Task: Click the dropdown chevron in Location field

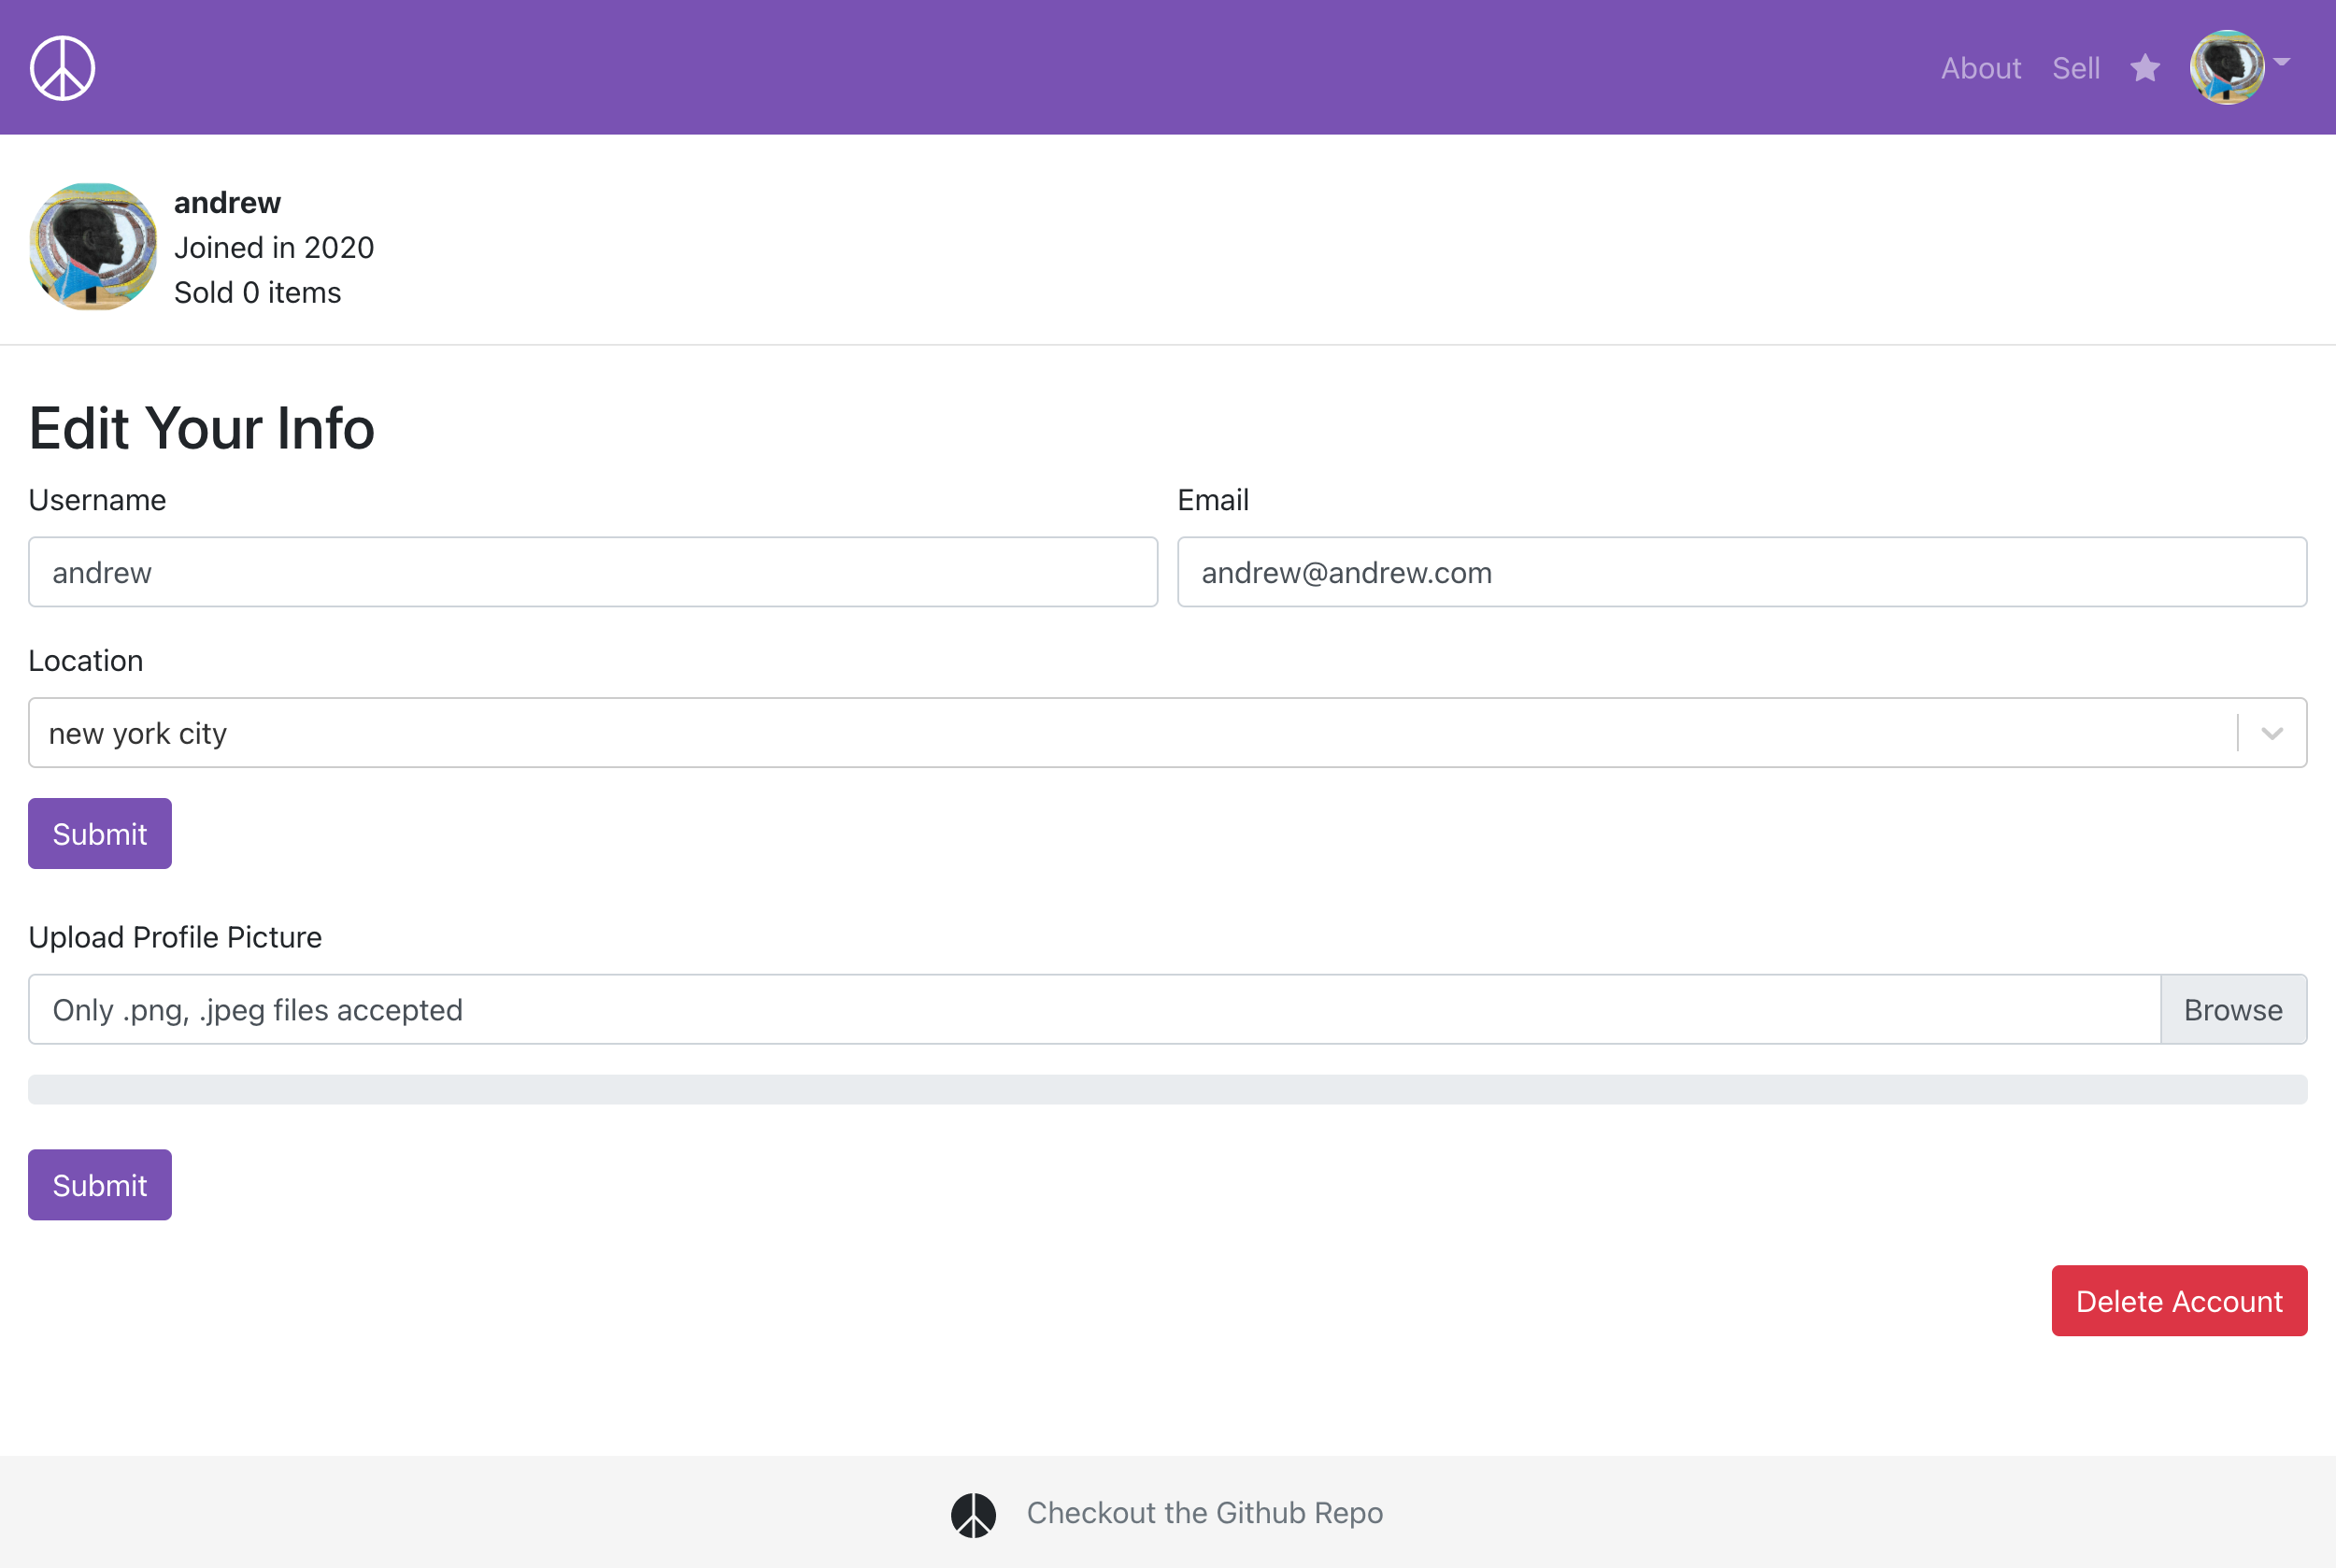Action: pyautogui.click(x=2270, y=732)
